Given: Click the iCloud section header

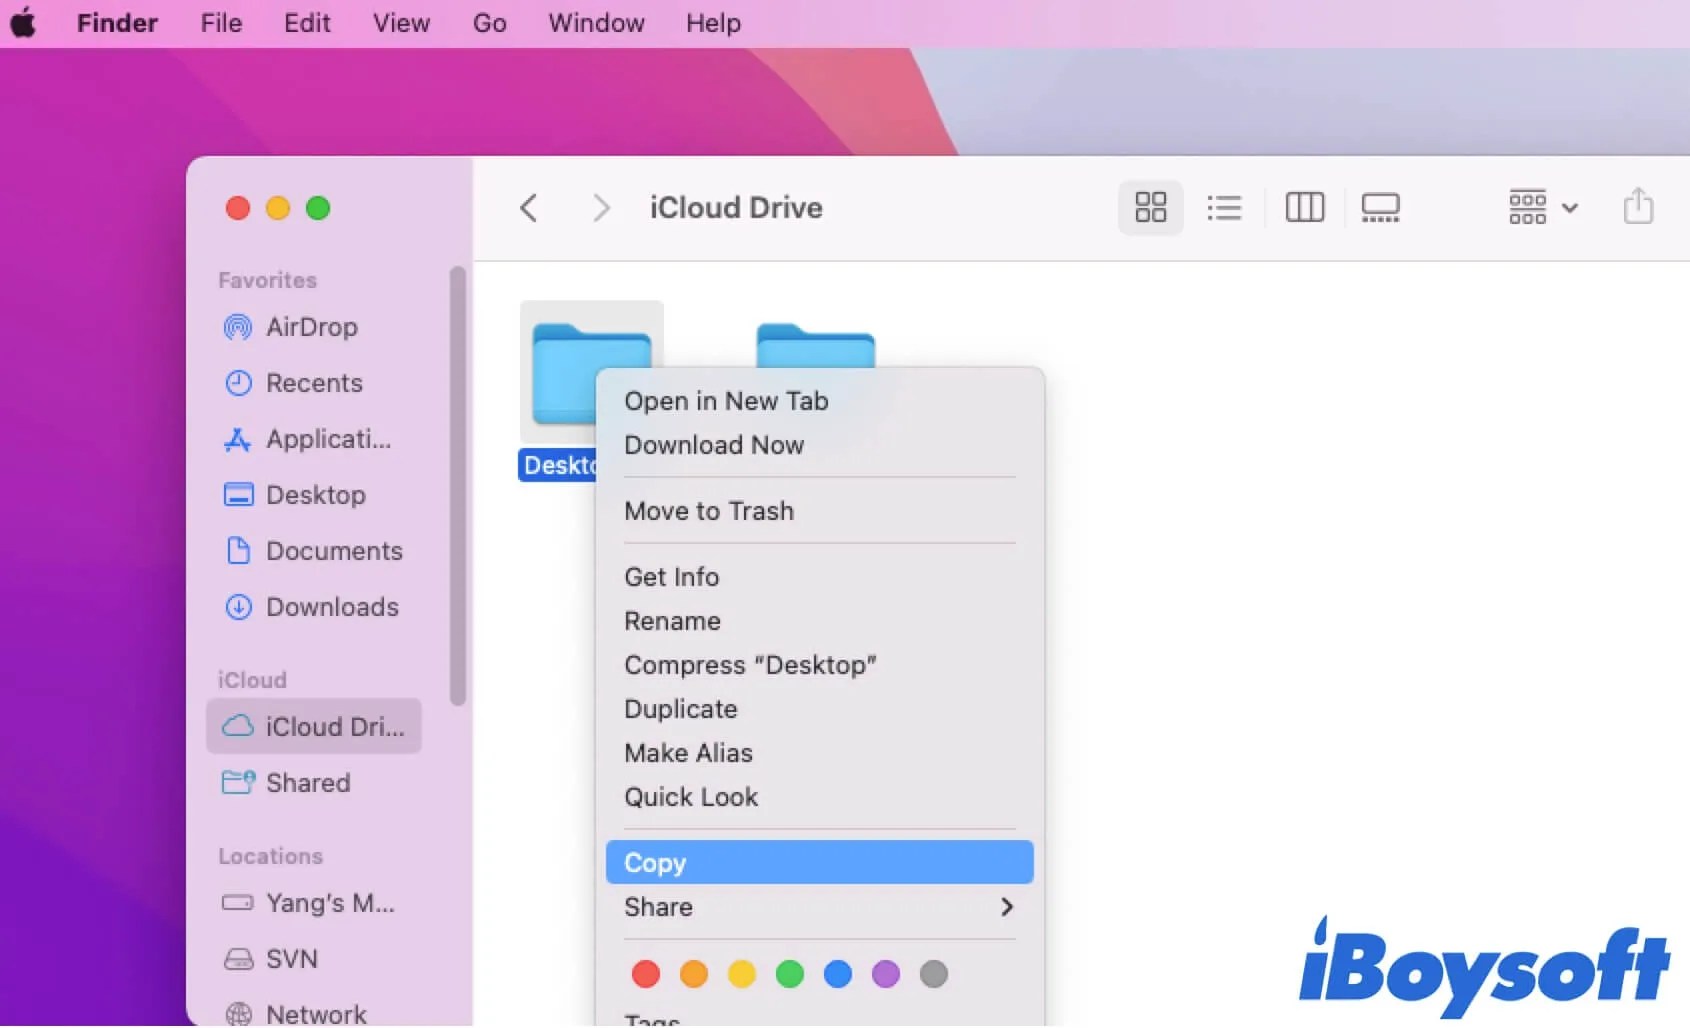Looking at the screenshot, I should tap(252, 680).
